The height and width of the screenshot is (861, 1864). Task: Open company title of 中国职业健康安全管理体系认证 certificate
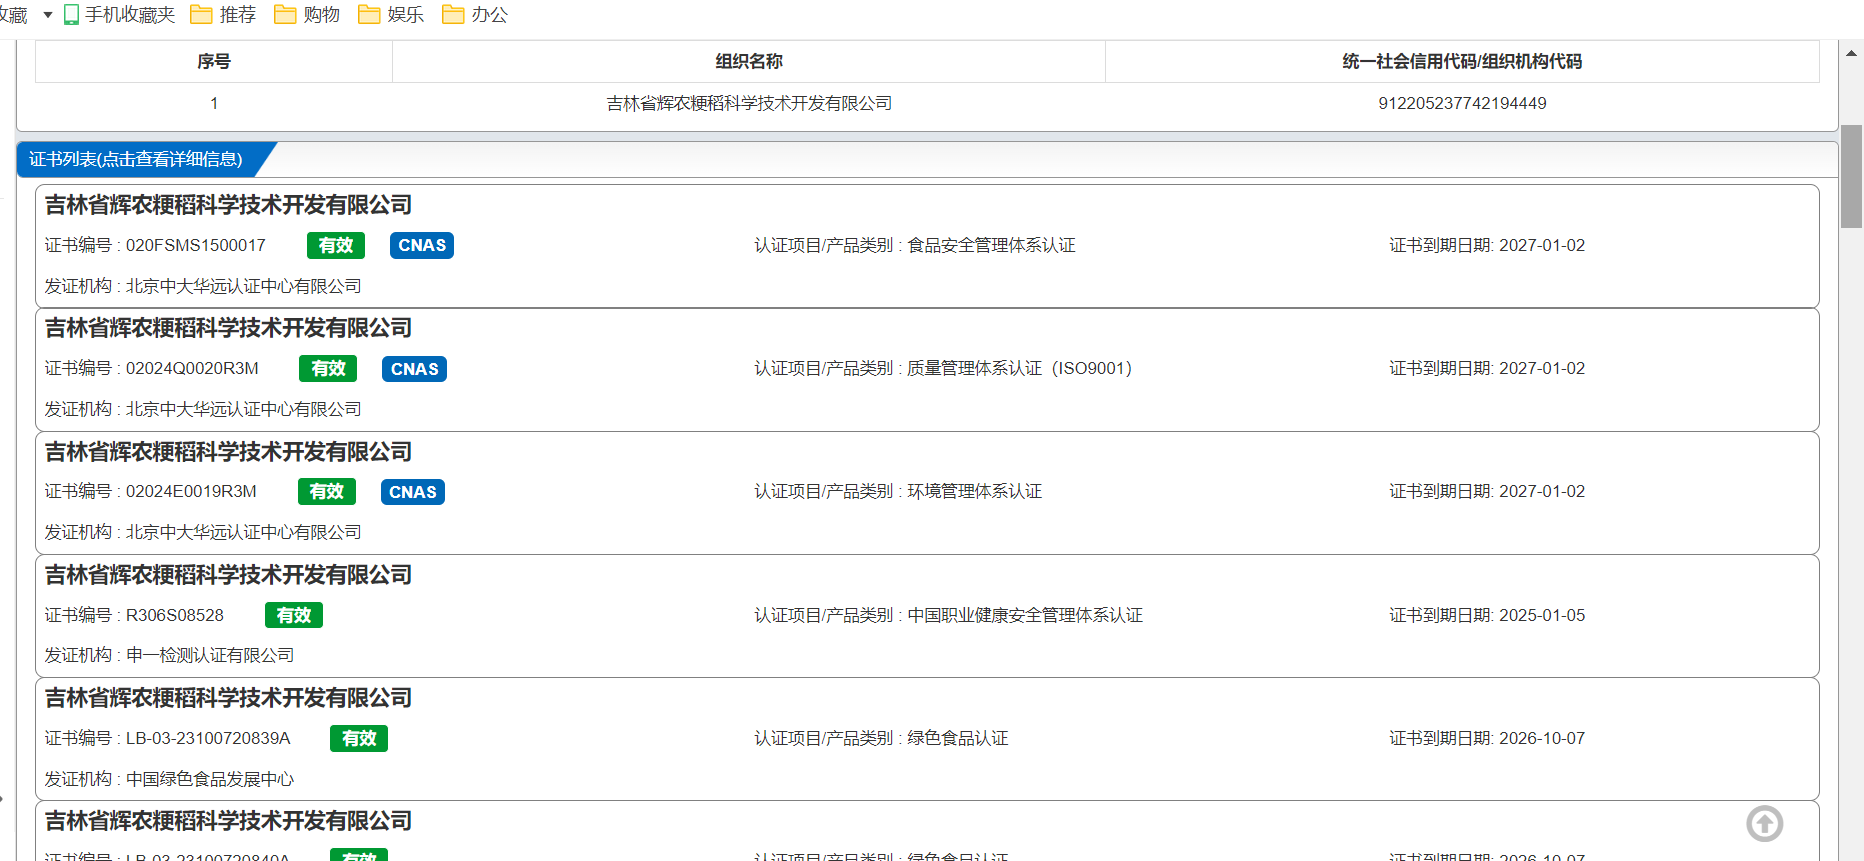coord(229,575)
